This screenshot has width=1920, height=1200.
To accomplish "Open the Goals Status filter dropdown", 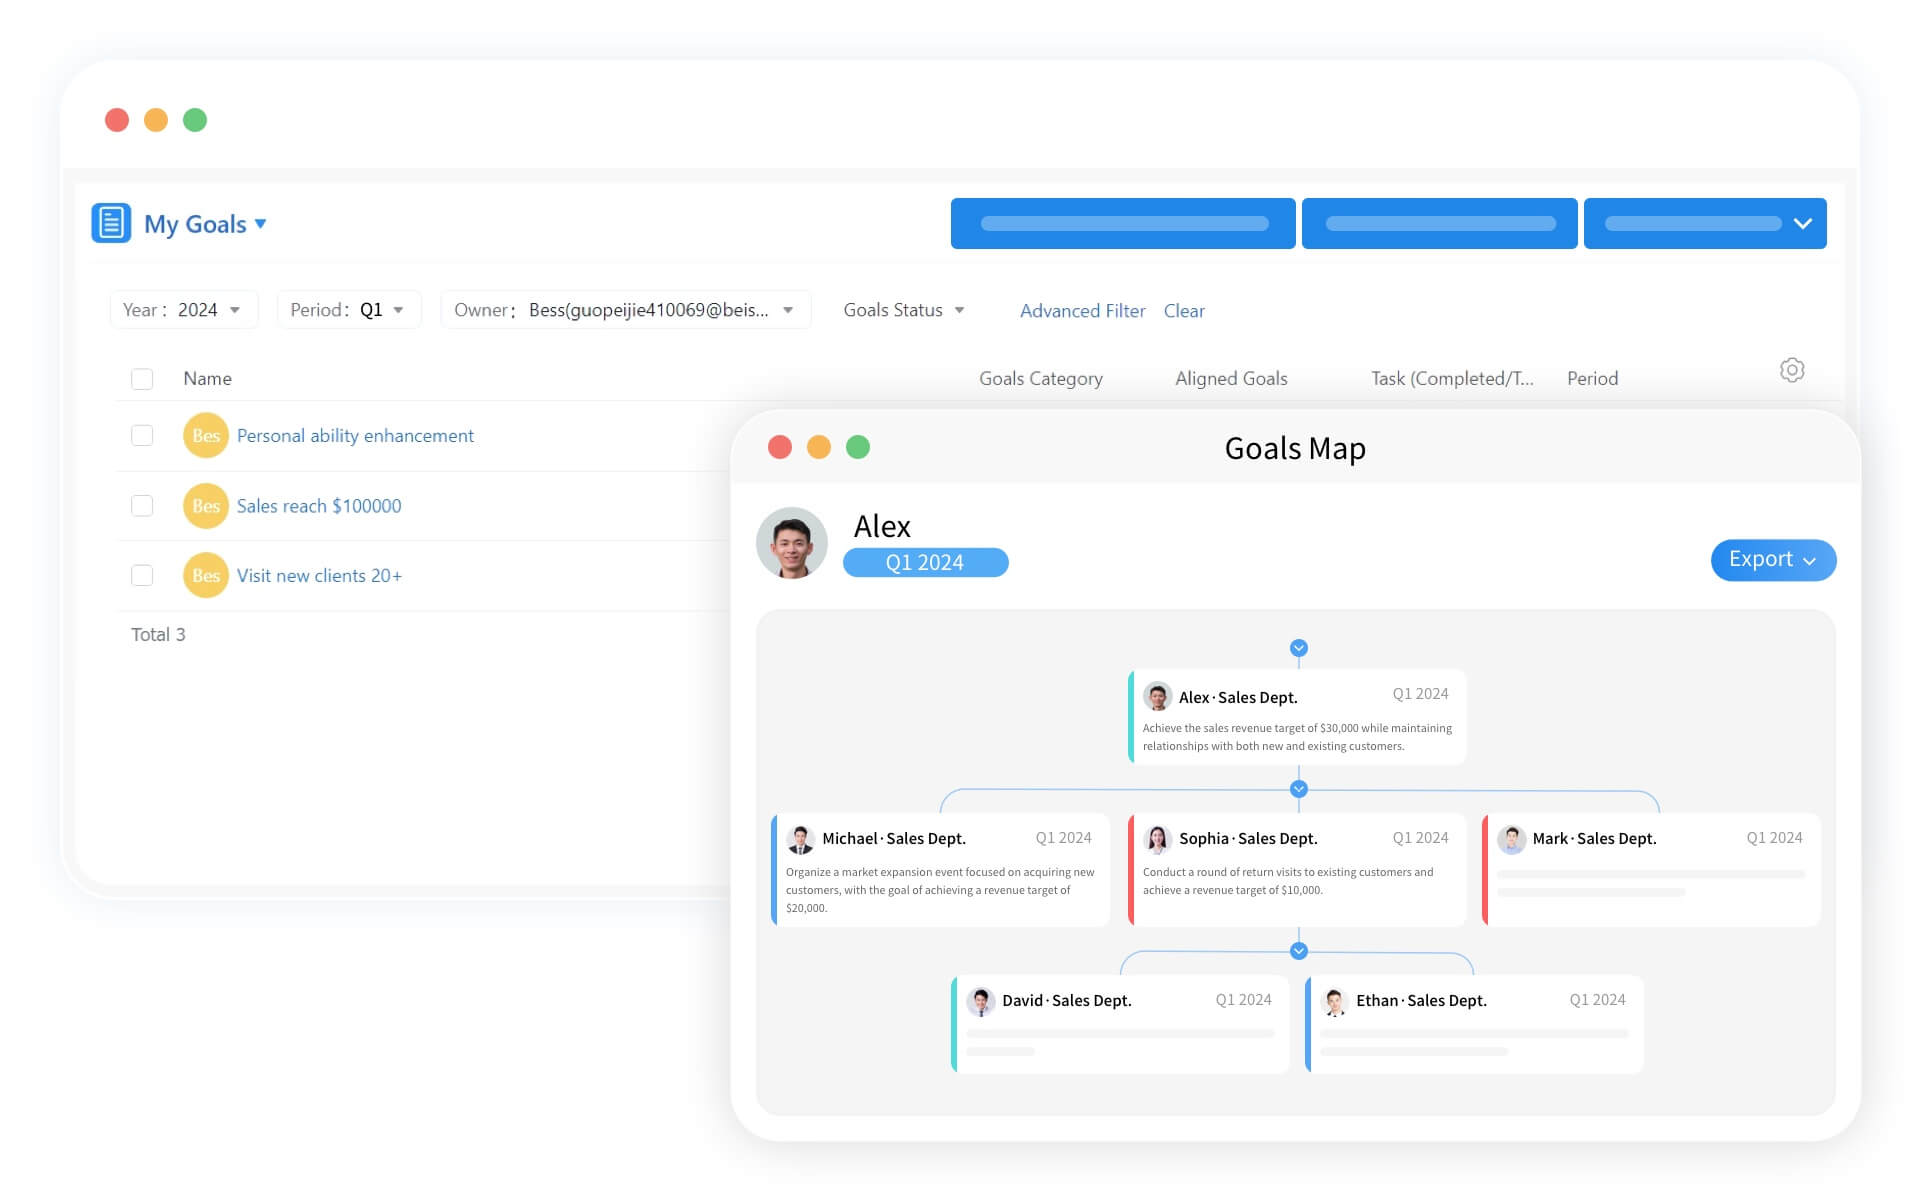I will tap(903, 310).
